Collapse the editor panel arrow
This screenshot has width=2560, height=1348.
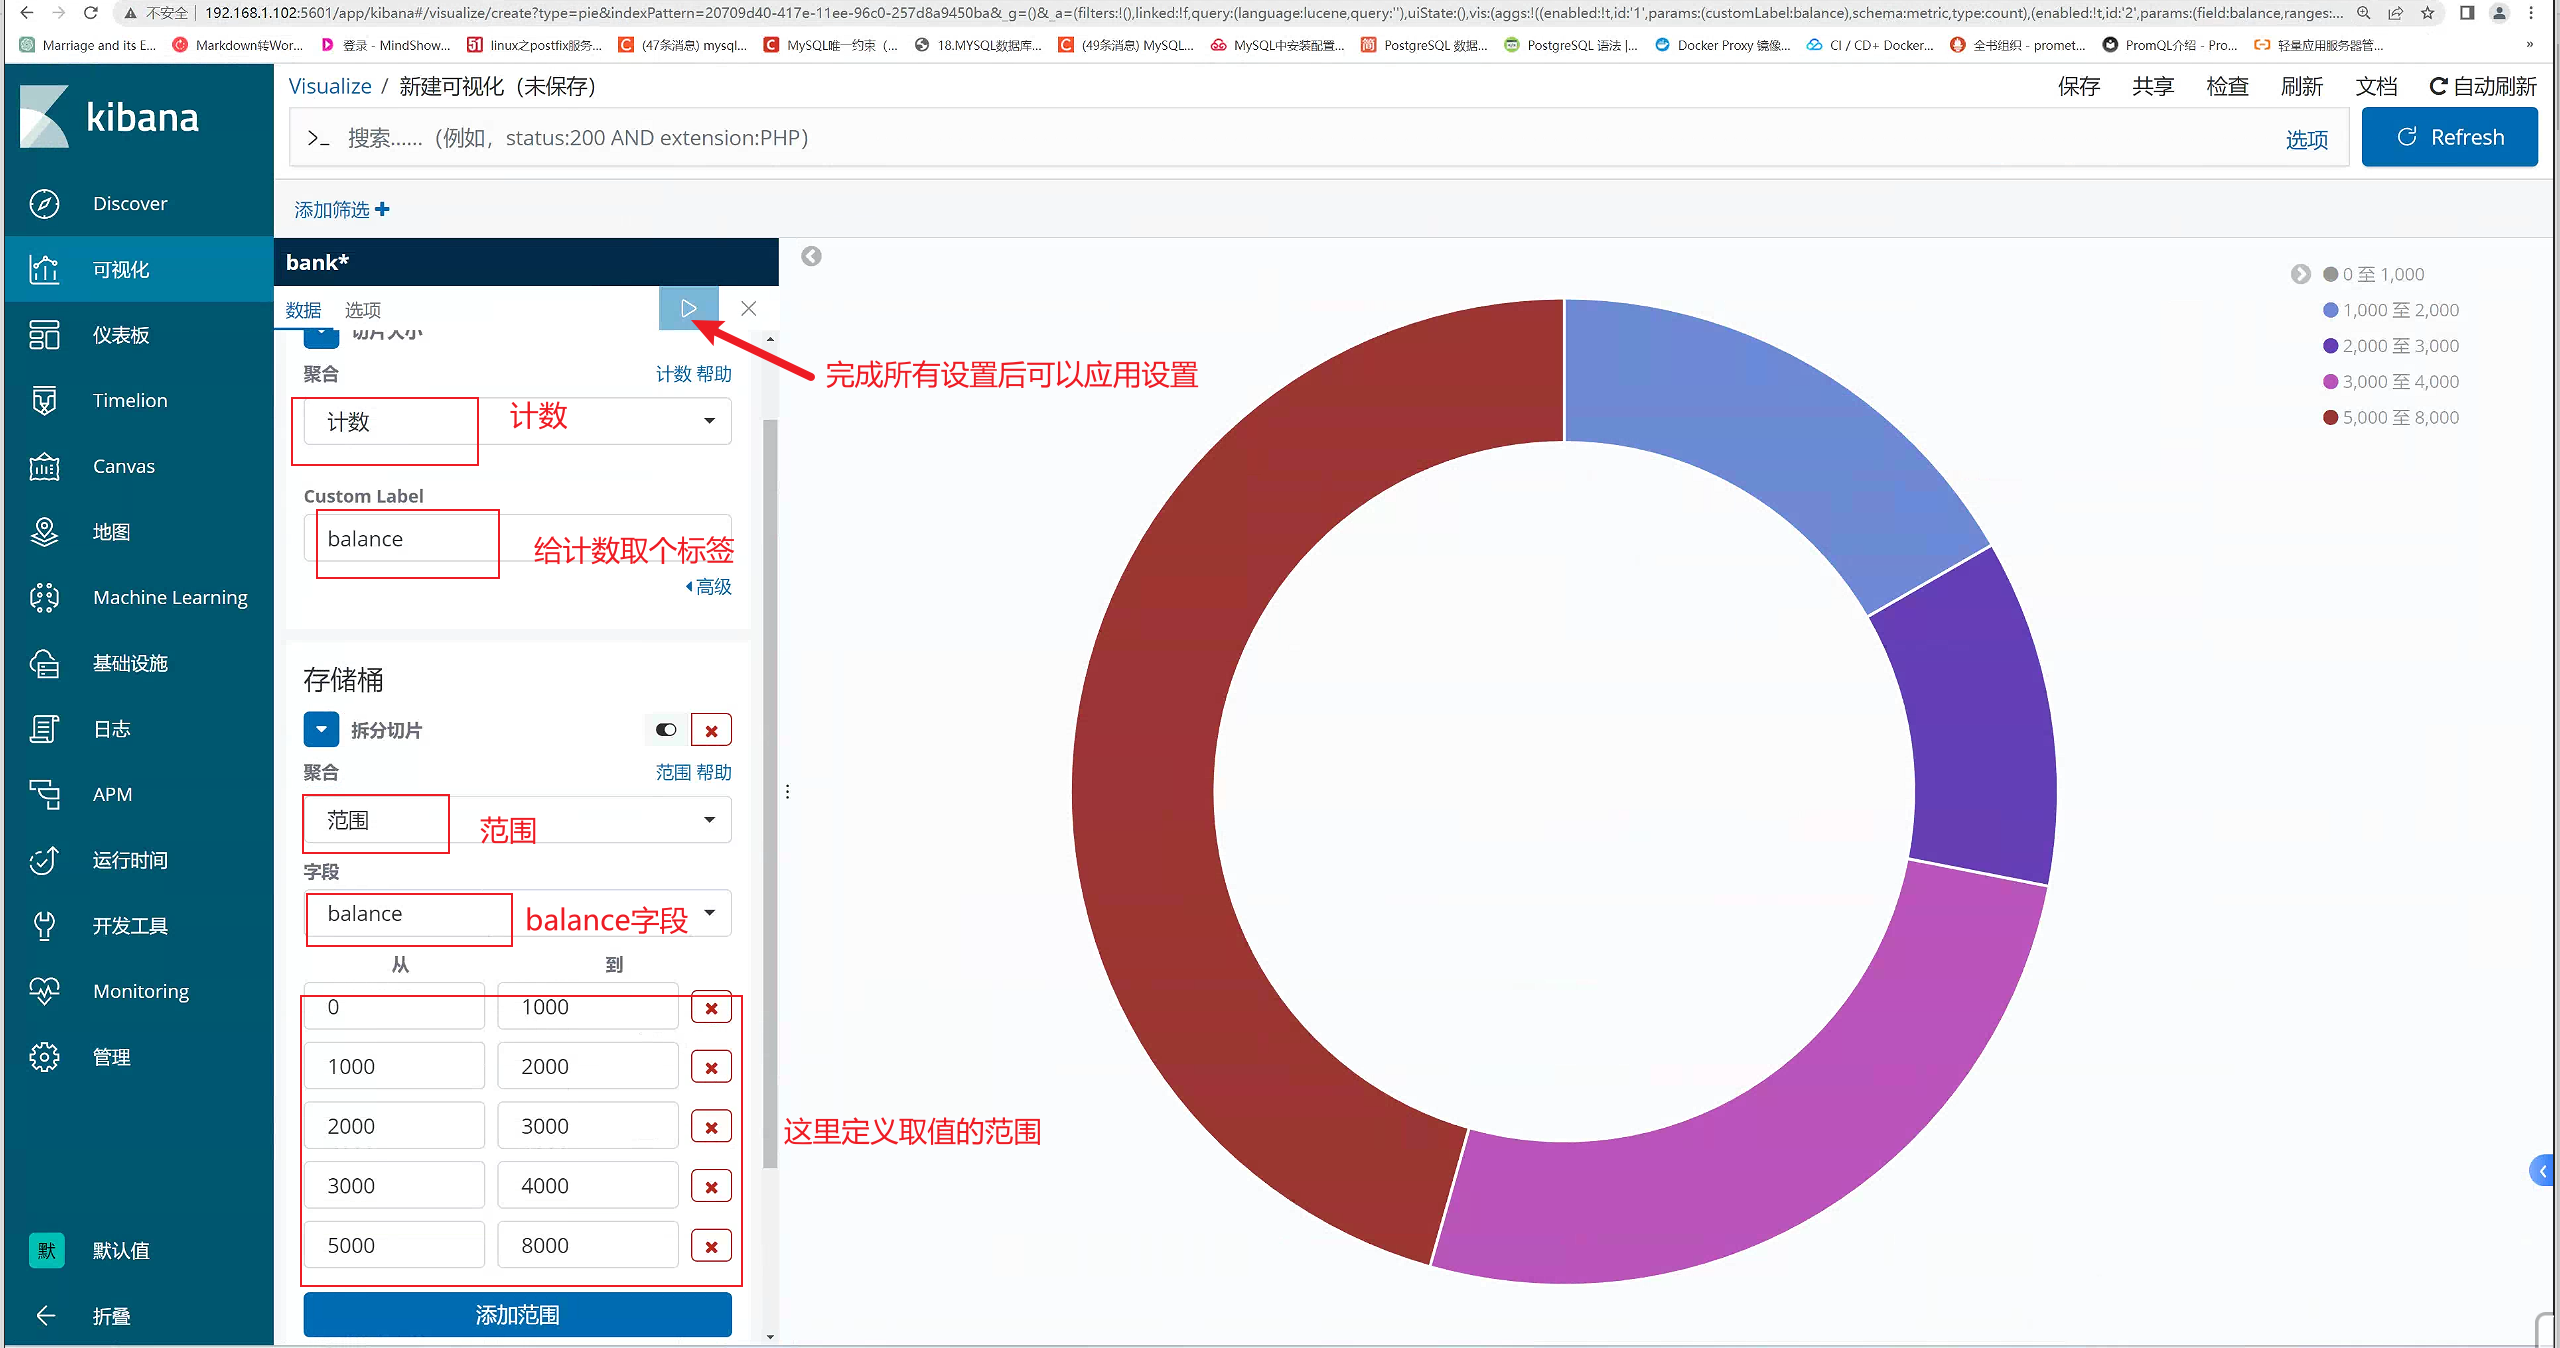[x=811, y=256]
